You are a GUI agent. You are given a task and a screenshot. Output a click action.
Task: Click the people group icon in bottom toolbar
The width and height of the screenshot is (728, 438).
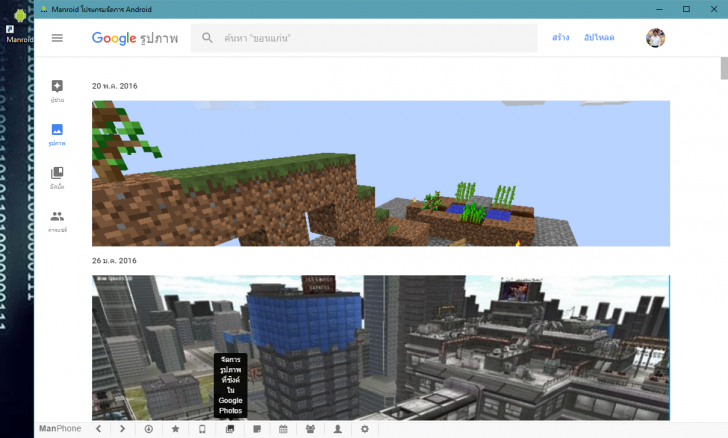[x=310, y=429]
